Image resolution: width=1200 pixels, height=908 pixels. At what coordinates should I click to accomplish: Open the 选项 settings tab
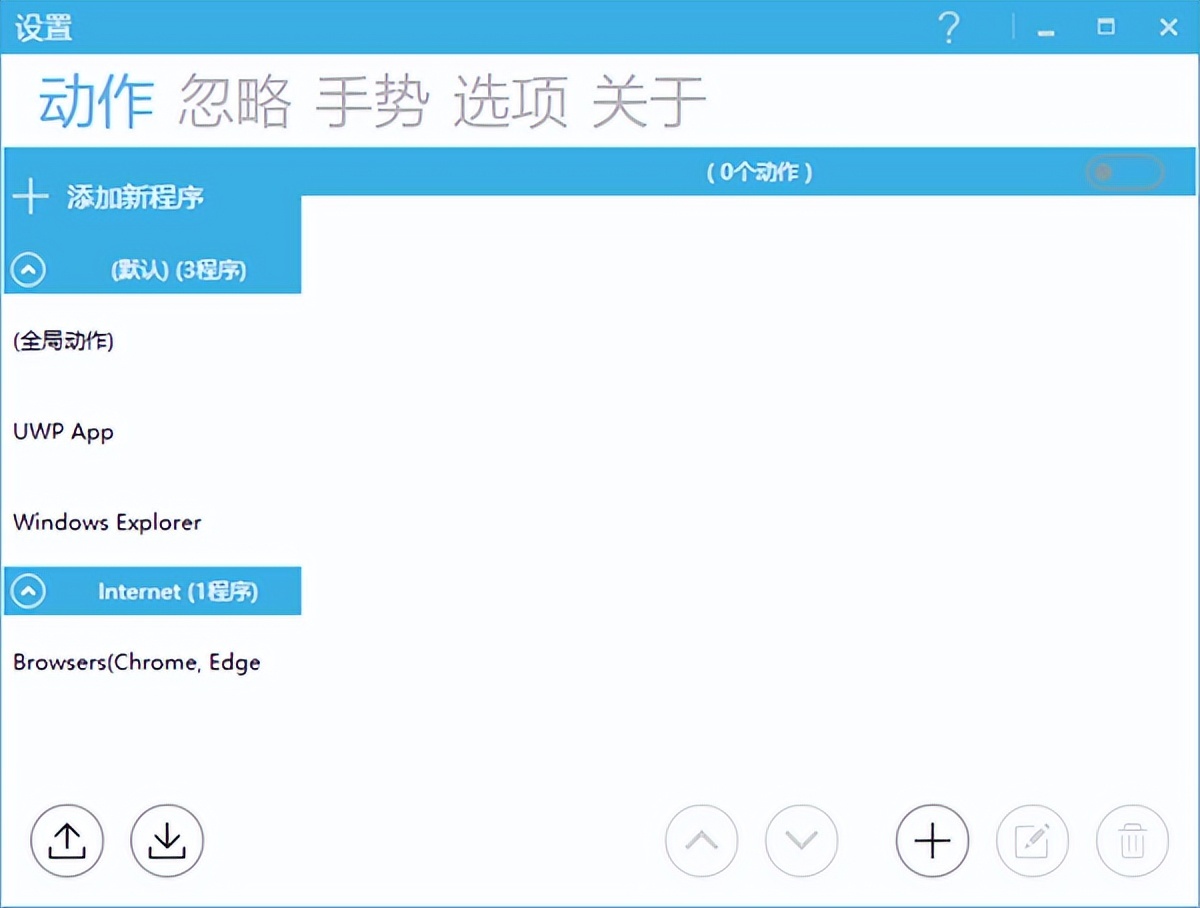(511, 98)
